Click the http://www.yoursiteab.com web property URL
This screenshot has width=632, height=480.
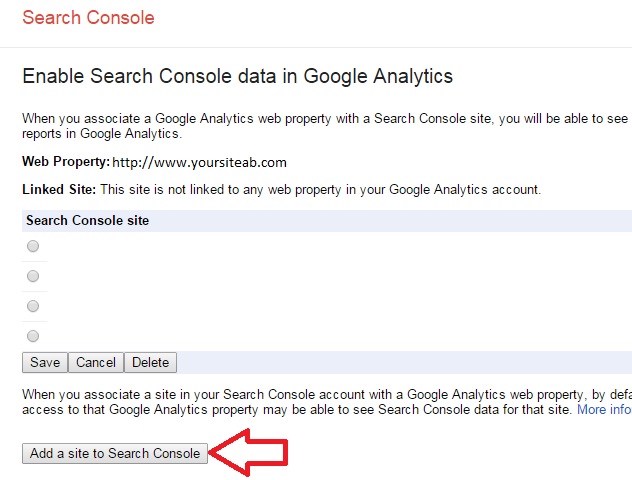199,162
